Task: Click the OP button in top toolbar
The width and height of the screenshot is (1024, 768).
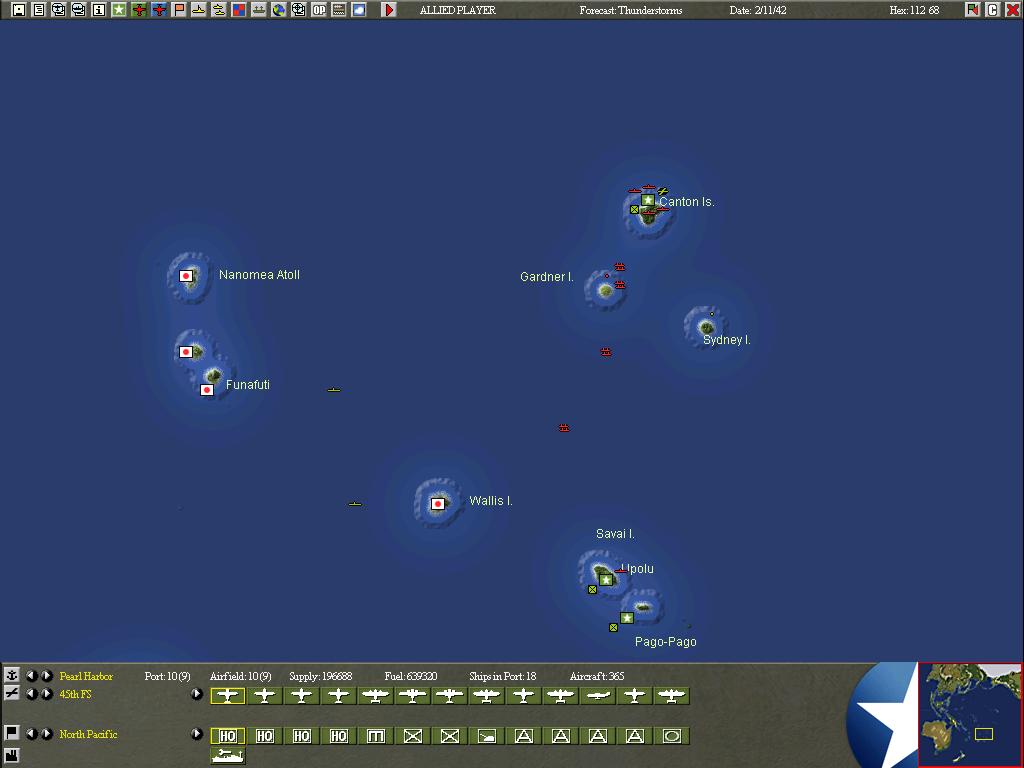Action: 319,10
